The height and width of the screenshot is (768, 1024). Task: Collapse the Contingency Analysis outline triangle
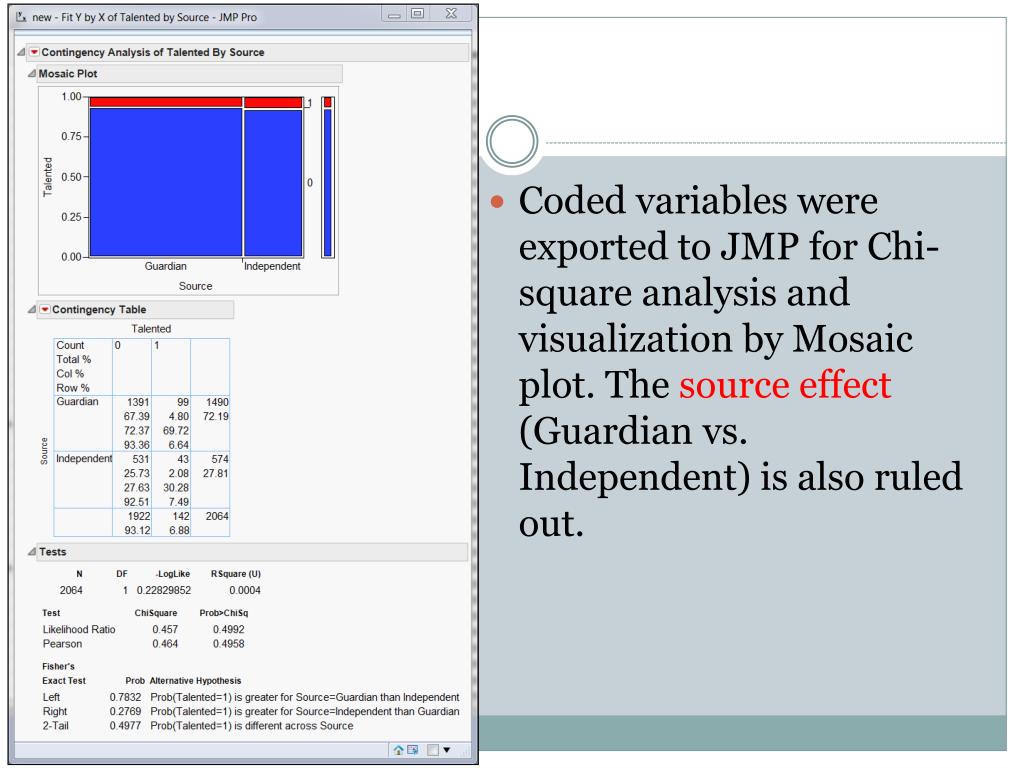click(22, 52)
